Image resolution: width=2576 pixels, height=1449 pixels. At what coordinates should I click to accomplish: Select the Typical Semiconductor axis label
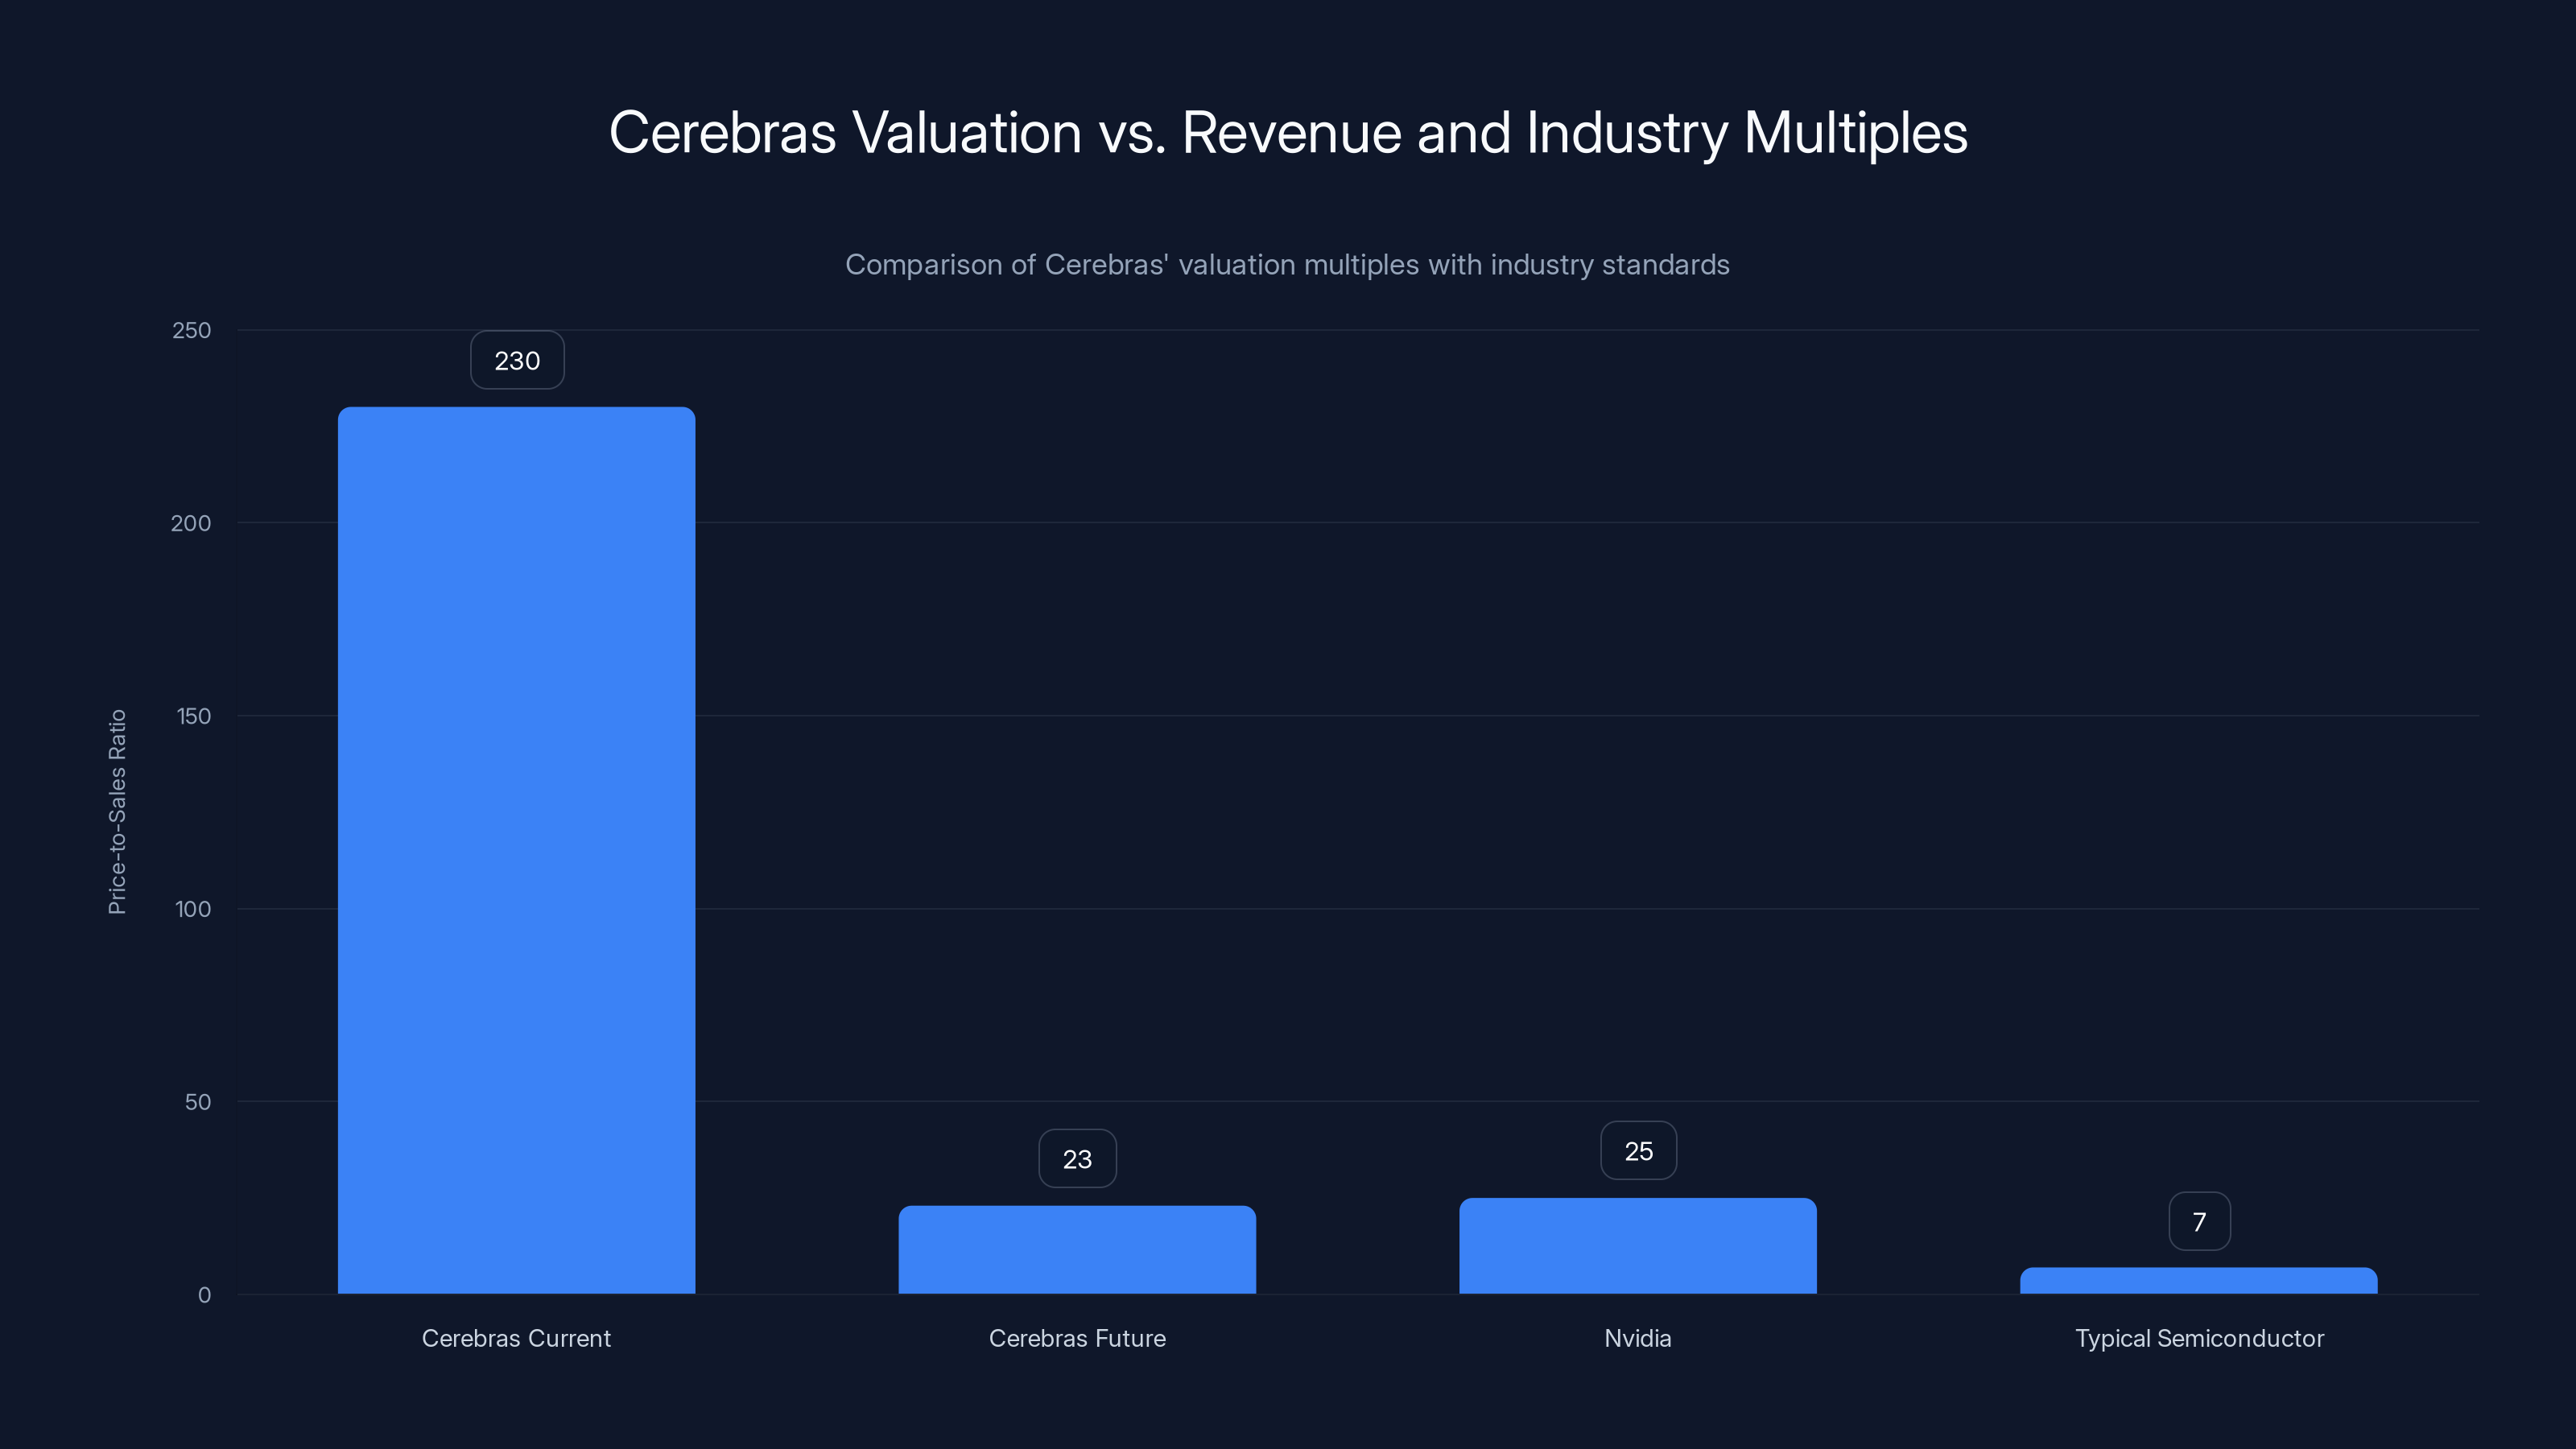click(2198, 1338)
